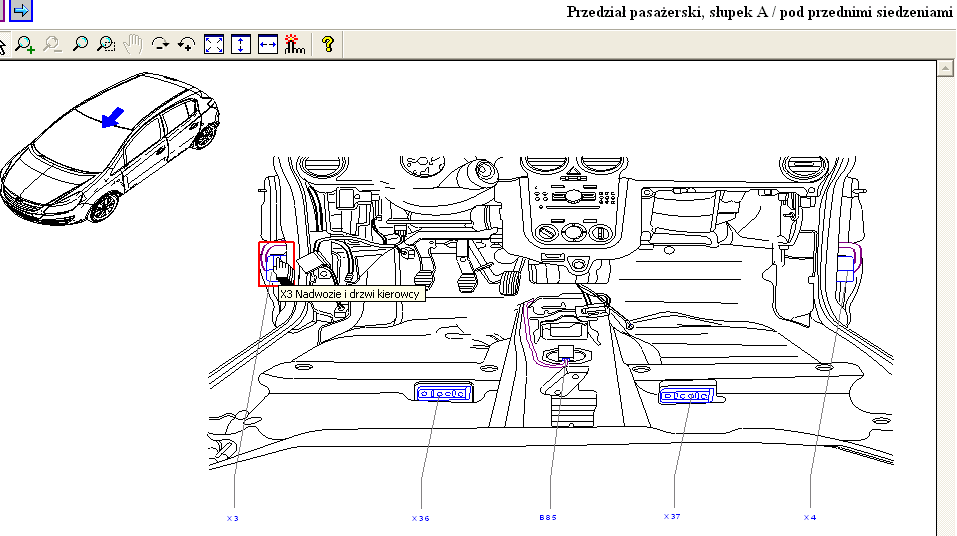Screen dimensions: 957x536
Task: Select the plain magnifier zoom tool
Action: [80, 44]
